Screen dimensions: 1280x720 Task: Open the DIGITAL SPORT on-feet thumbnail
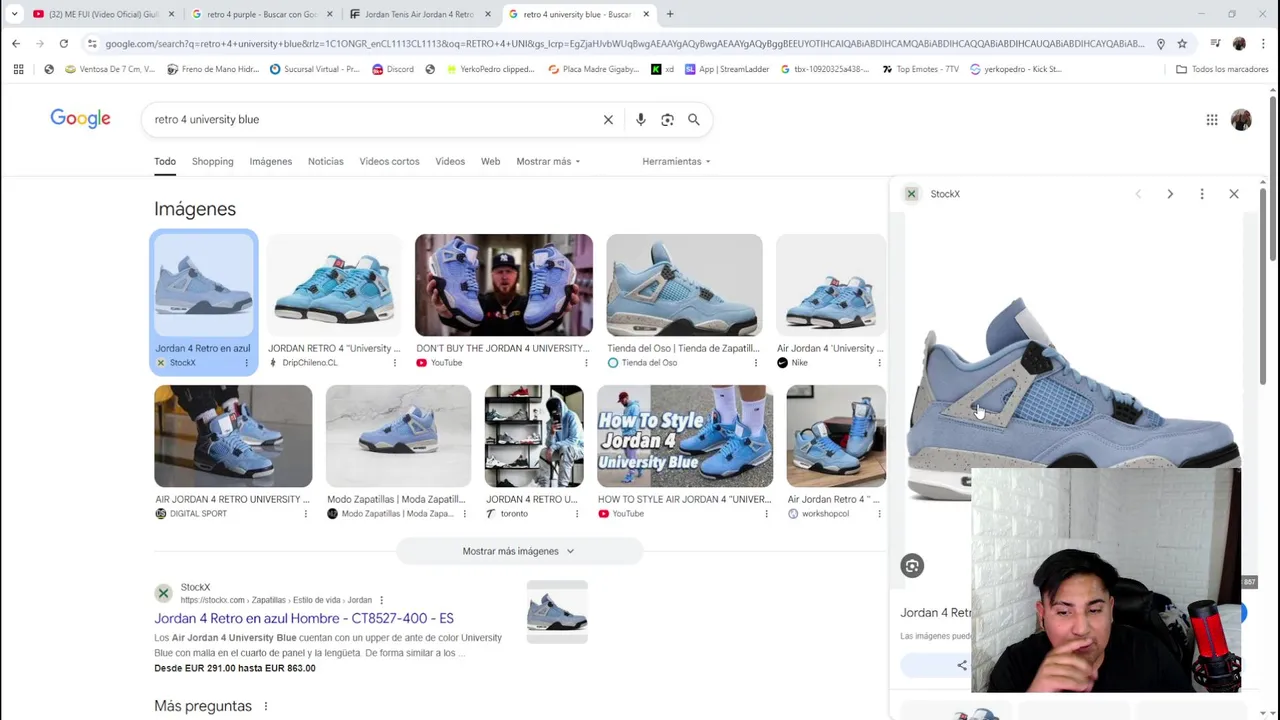click(233, 436)
